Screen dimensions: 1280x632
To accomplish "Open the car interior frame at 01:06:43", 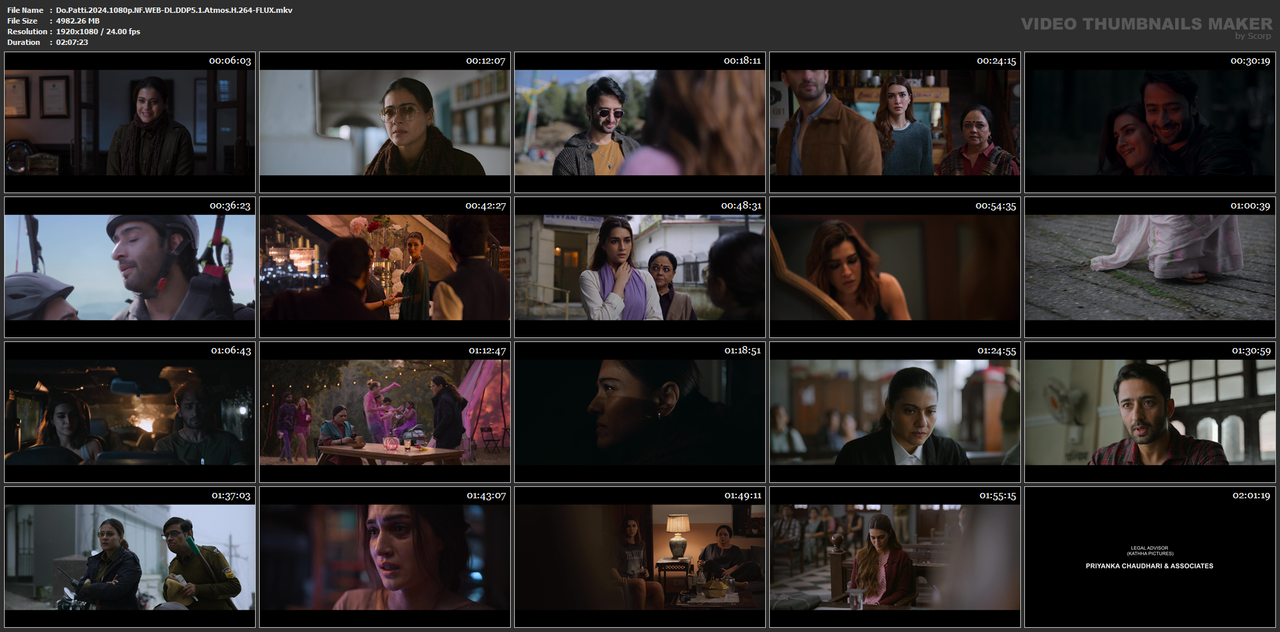I will (x=130, y=412).
